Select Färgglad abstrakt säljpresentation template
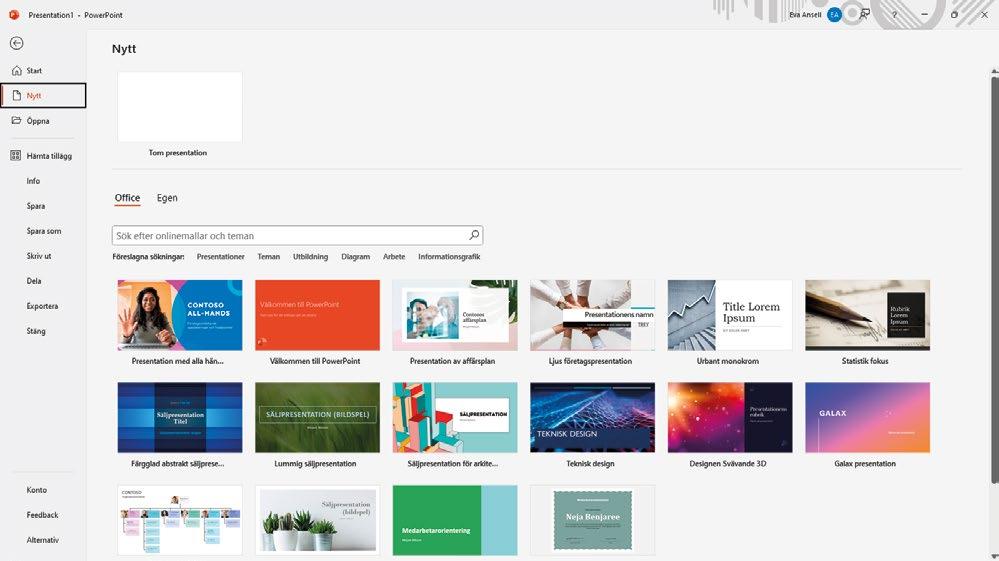This screenshot has width=999, height=561. pyautogui.click(x=180, y=418)
